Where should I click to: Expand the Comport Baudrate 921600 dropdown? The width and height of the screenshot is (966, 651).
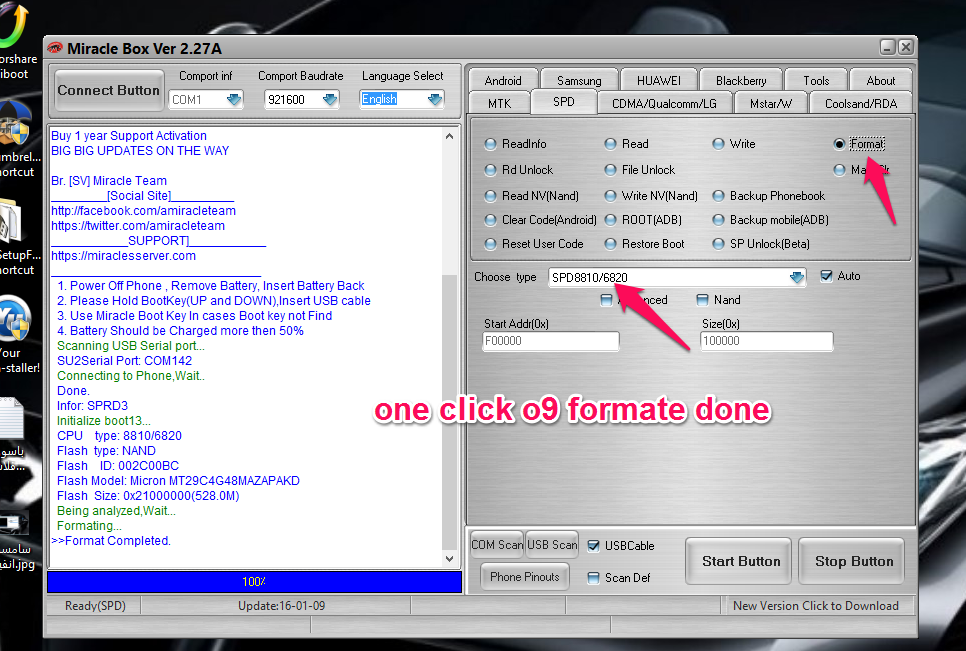(x=330, y=99)
